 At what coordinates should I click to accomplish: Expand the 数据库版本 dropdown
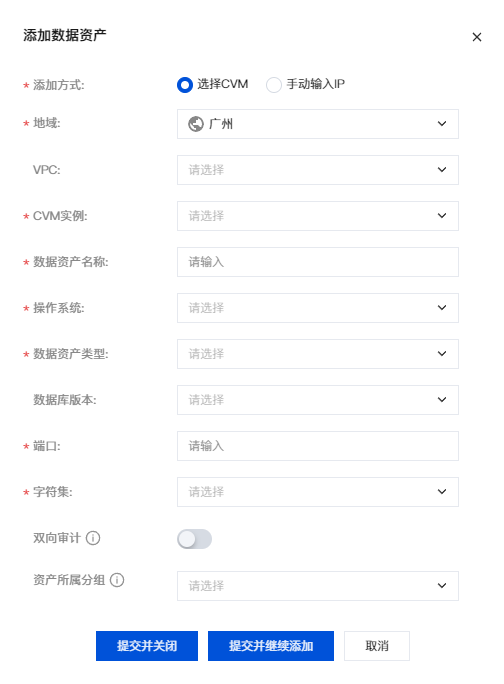click(318, 400)
